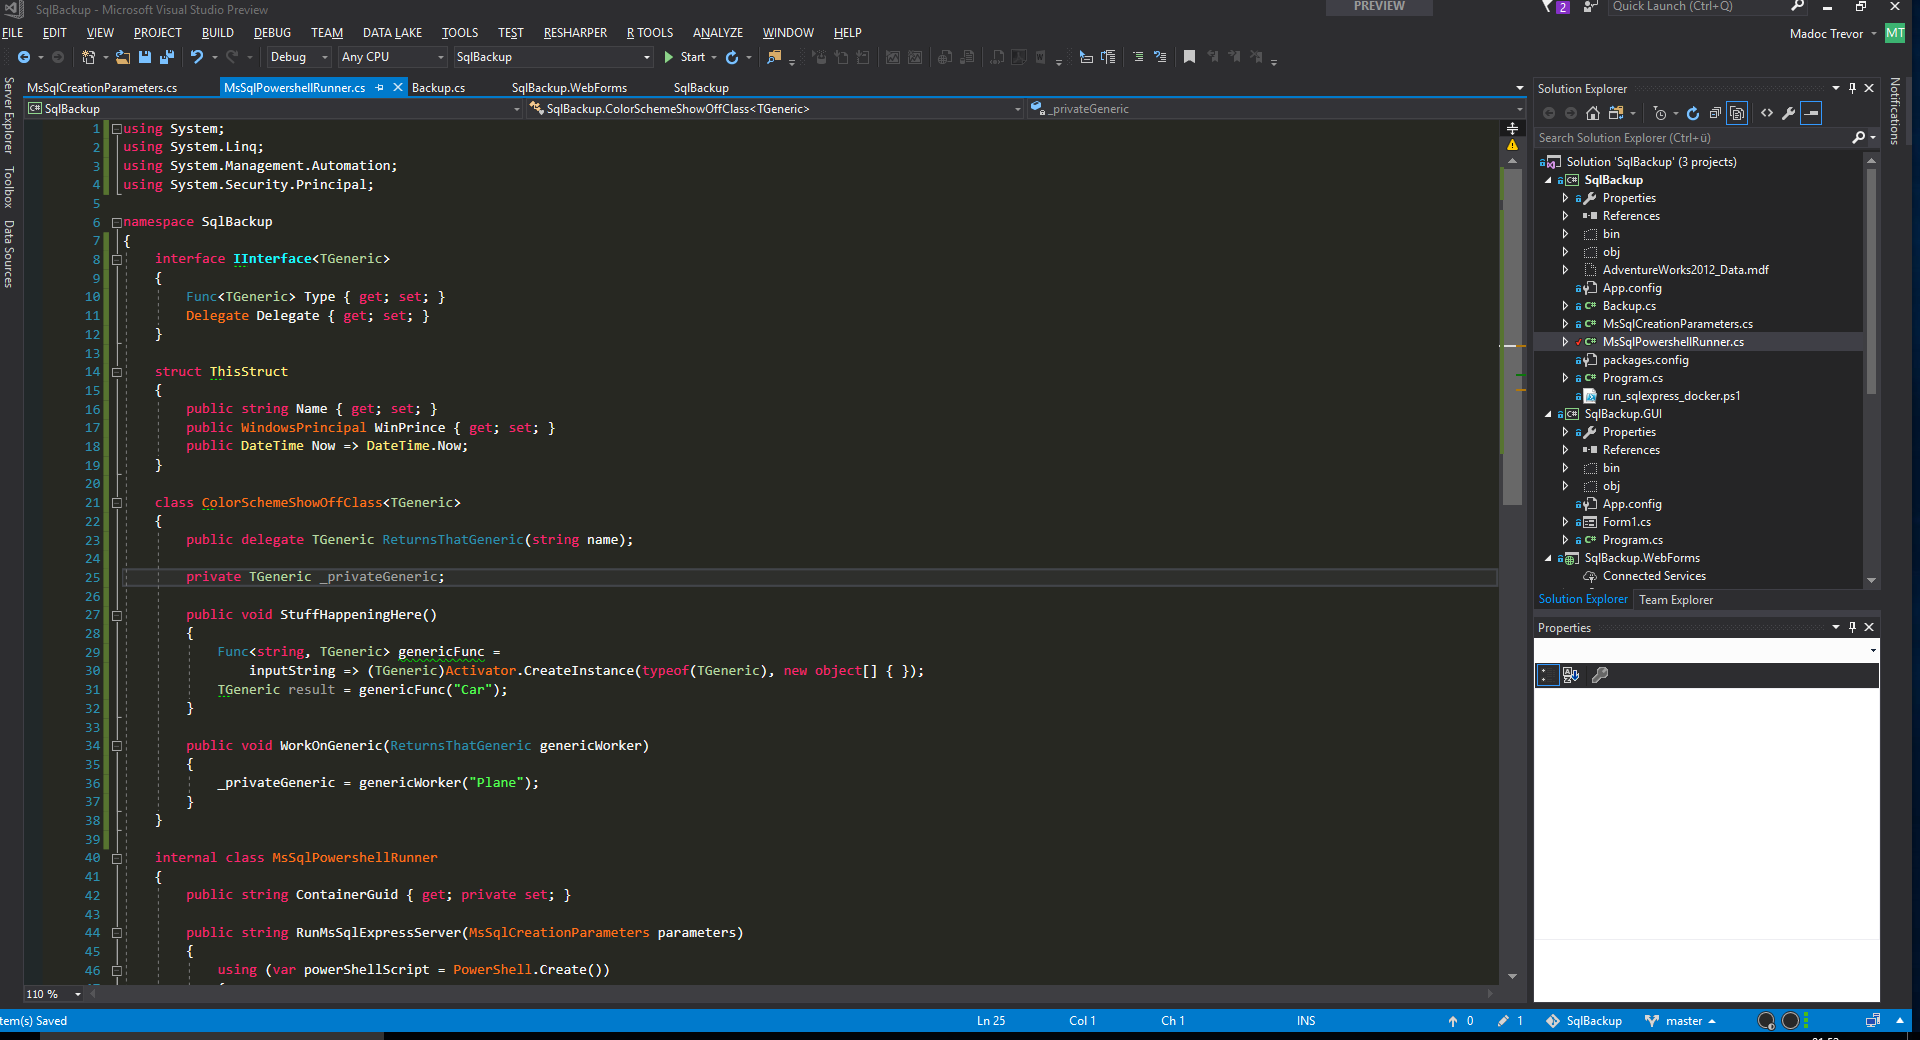The height and width of the screenshot is (1040, 1920).
Task: Open View Code from Solution Explorer toolbar
Action: click(1766, 113)
